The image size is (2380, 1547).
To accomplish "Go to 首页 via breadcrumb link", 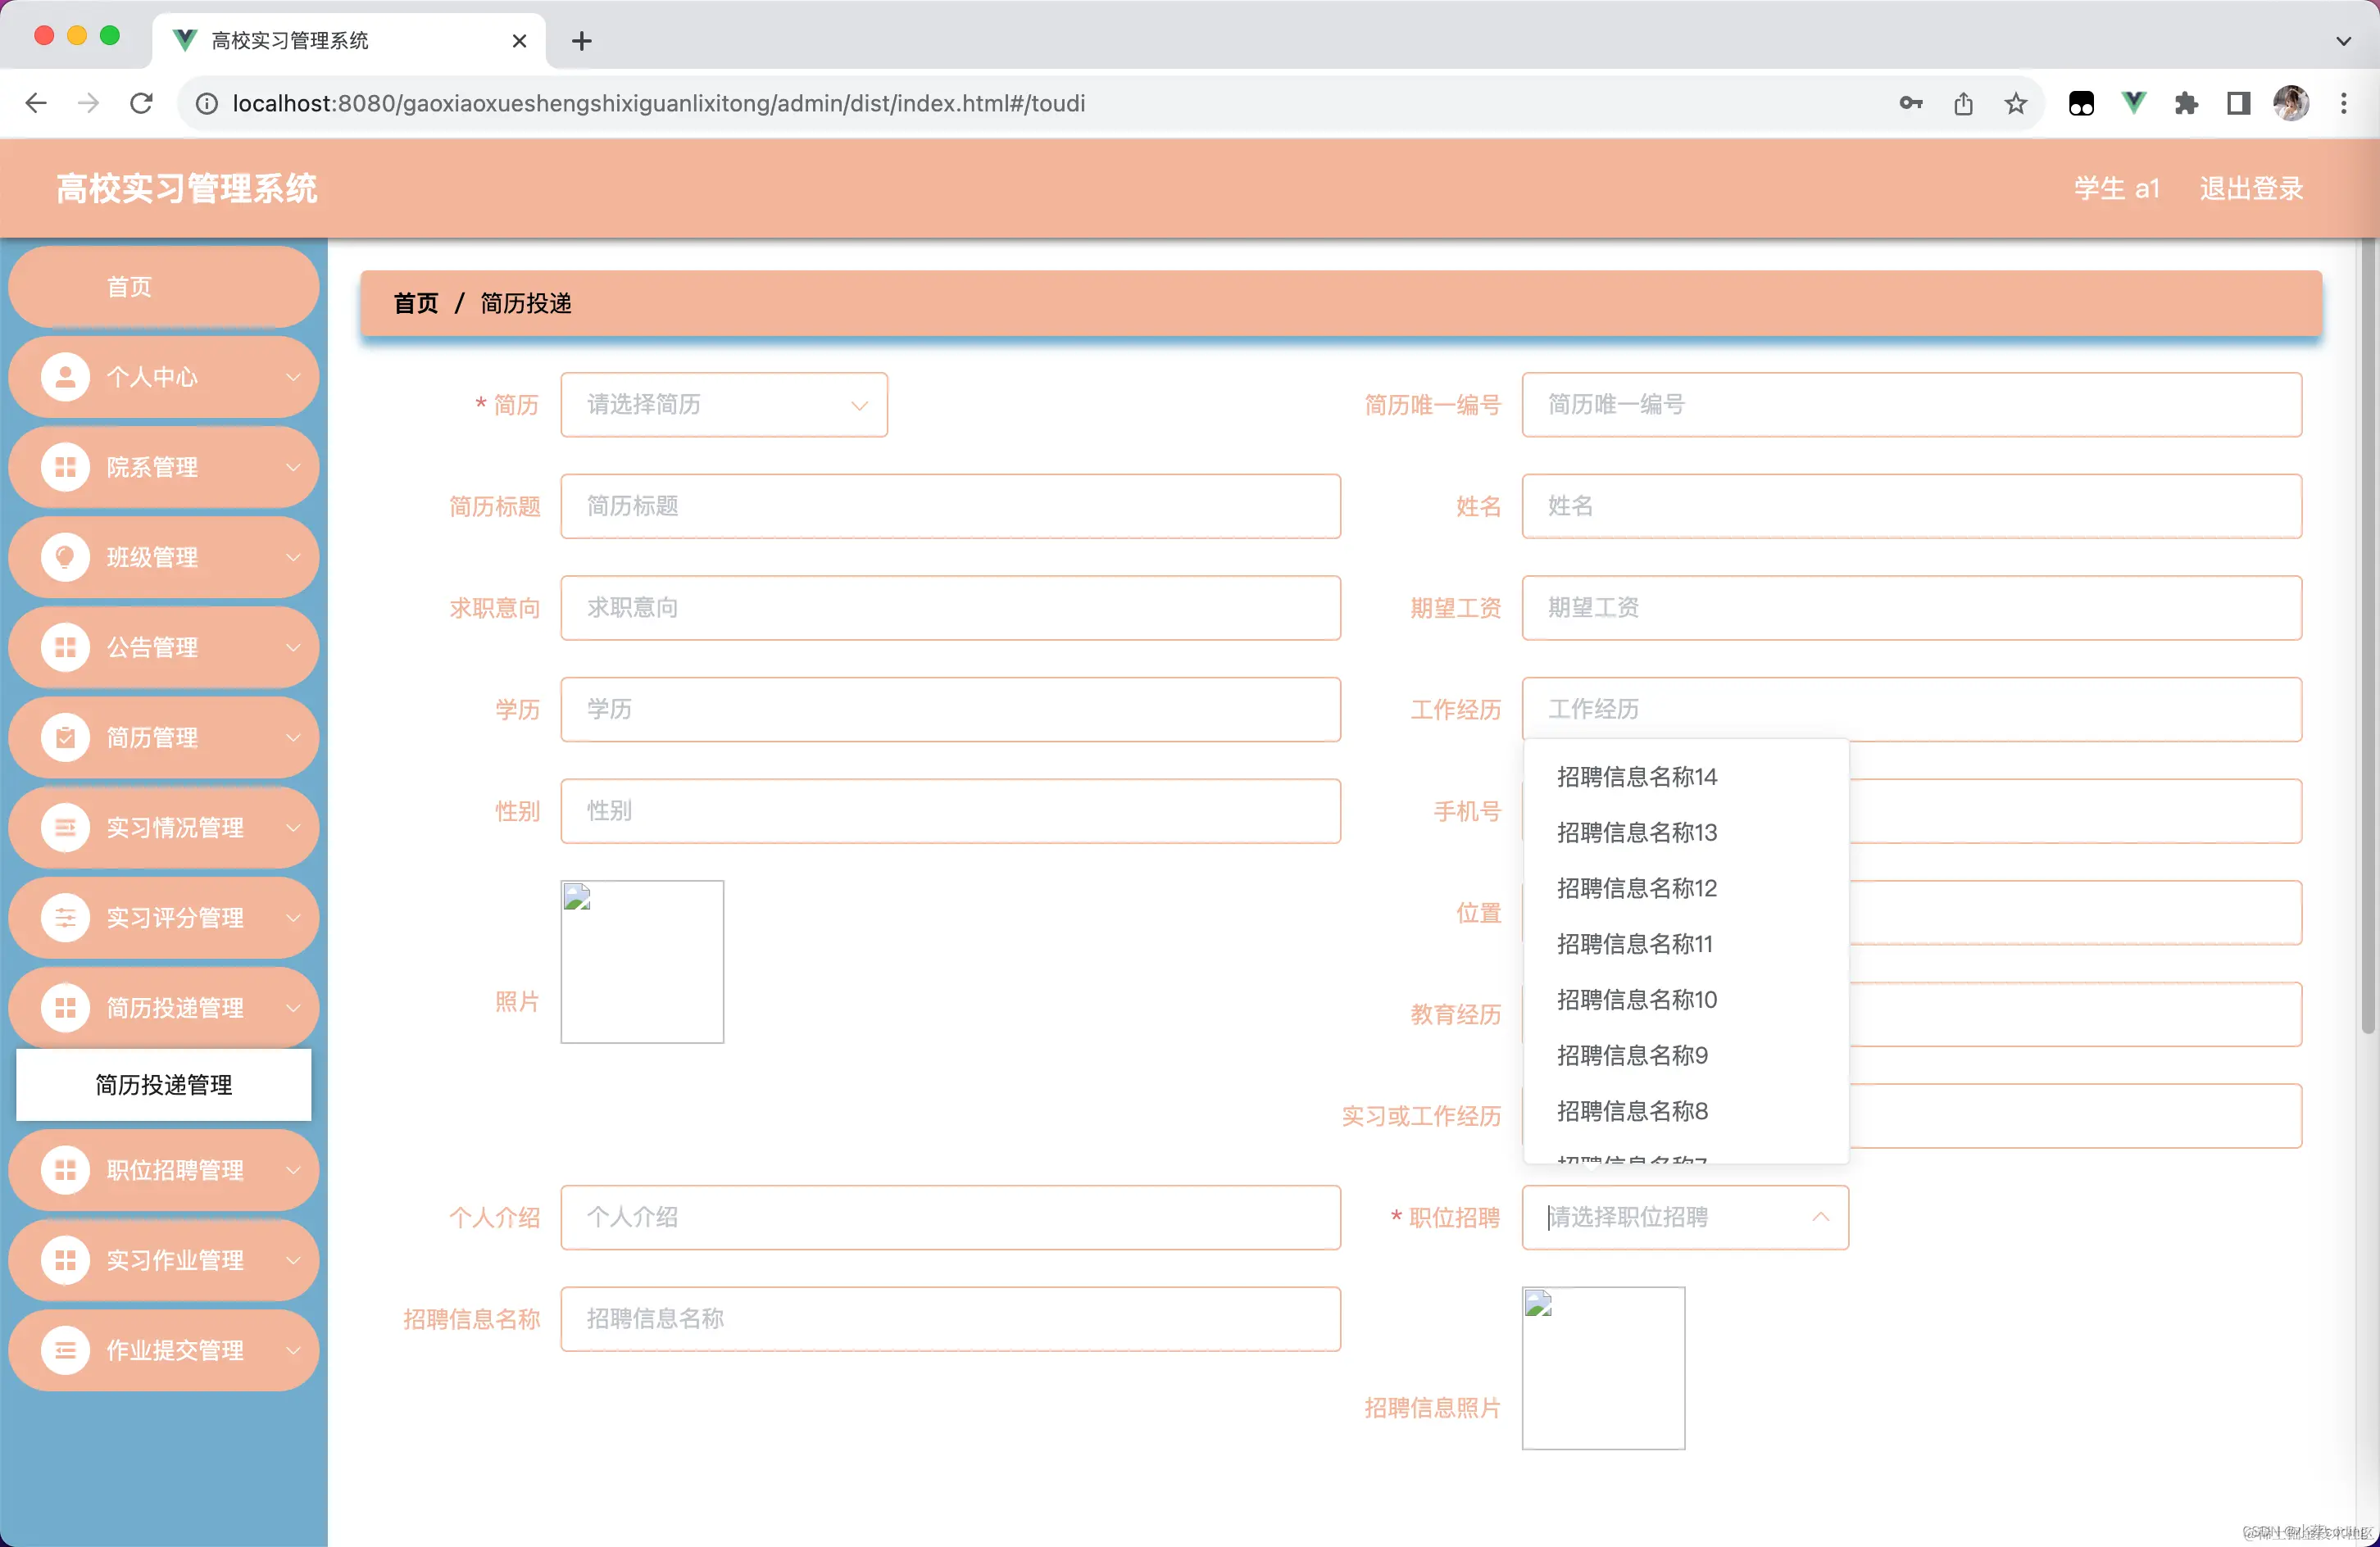I will coord(416,303).
